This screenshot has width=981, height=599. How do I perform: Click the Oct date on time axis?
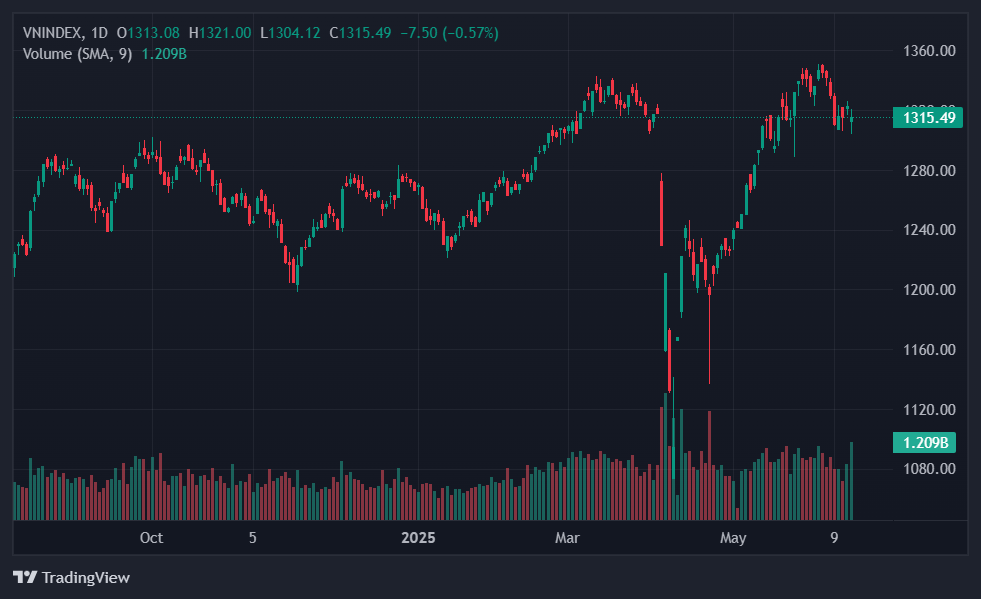[151, 538]
